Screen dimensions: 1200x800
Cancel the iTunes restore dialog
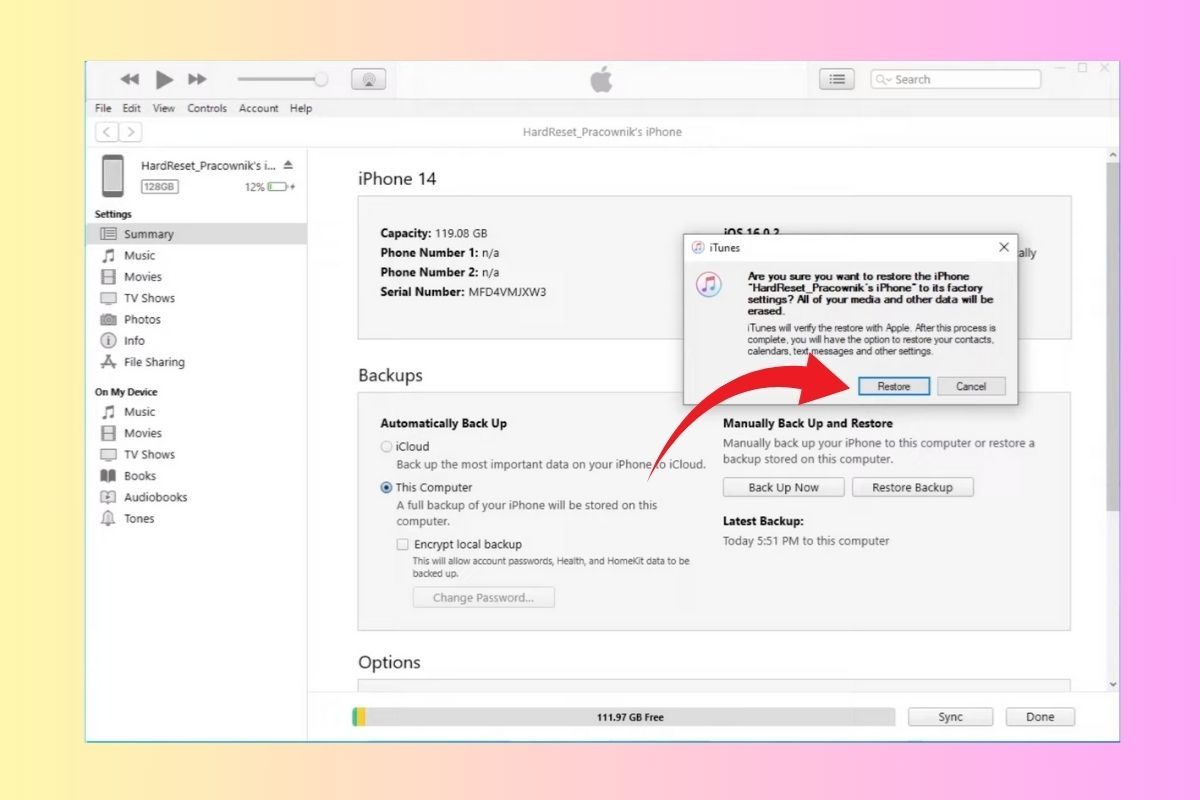[x=971, y=386]
